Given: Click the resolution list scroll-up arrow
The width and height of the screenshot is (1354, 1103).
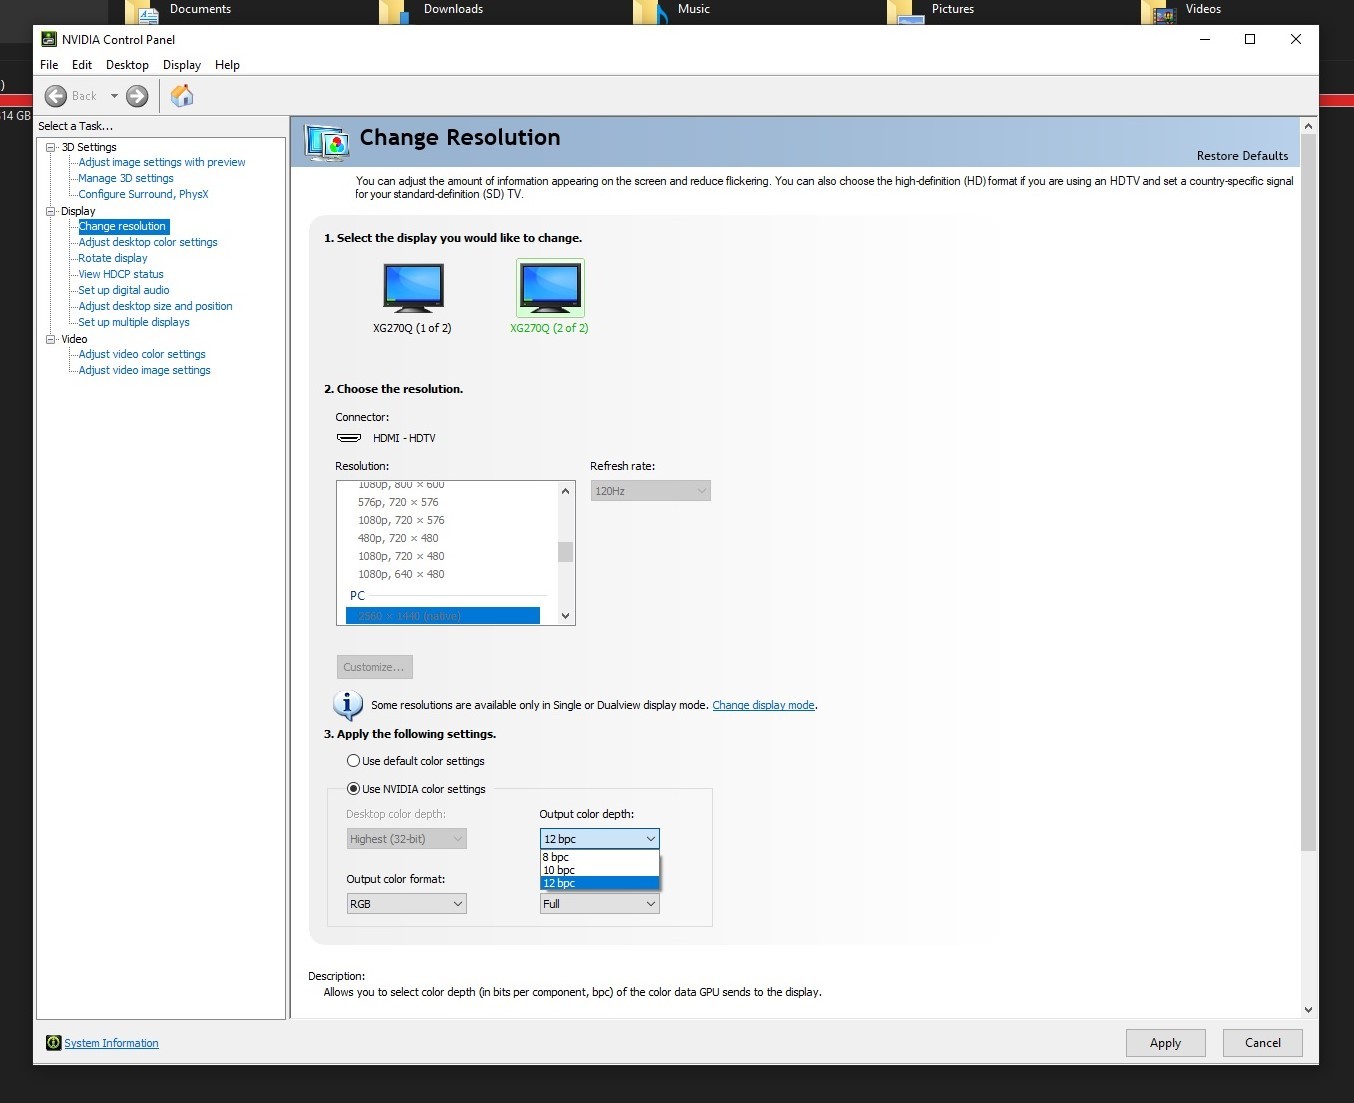Looking at the screenshot, I should [566, 491].
